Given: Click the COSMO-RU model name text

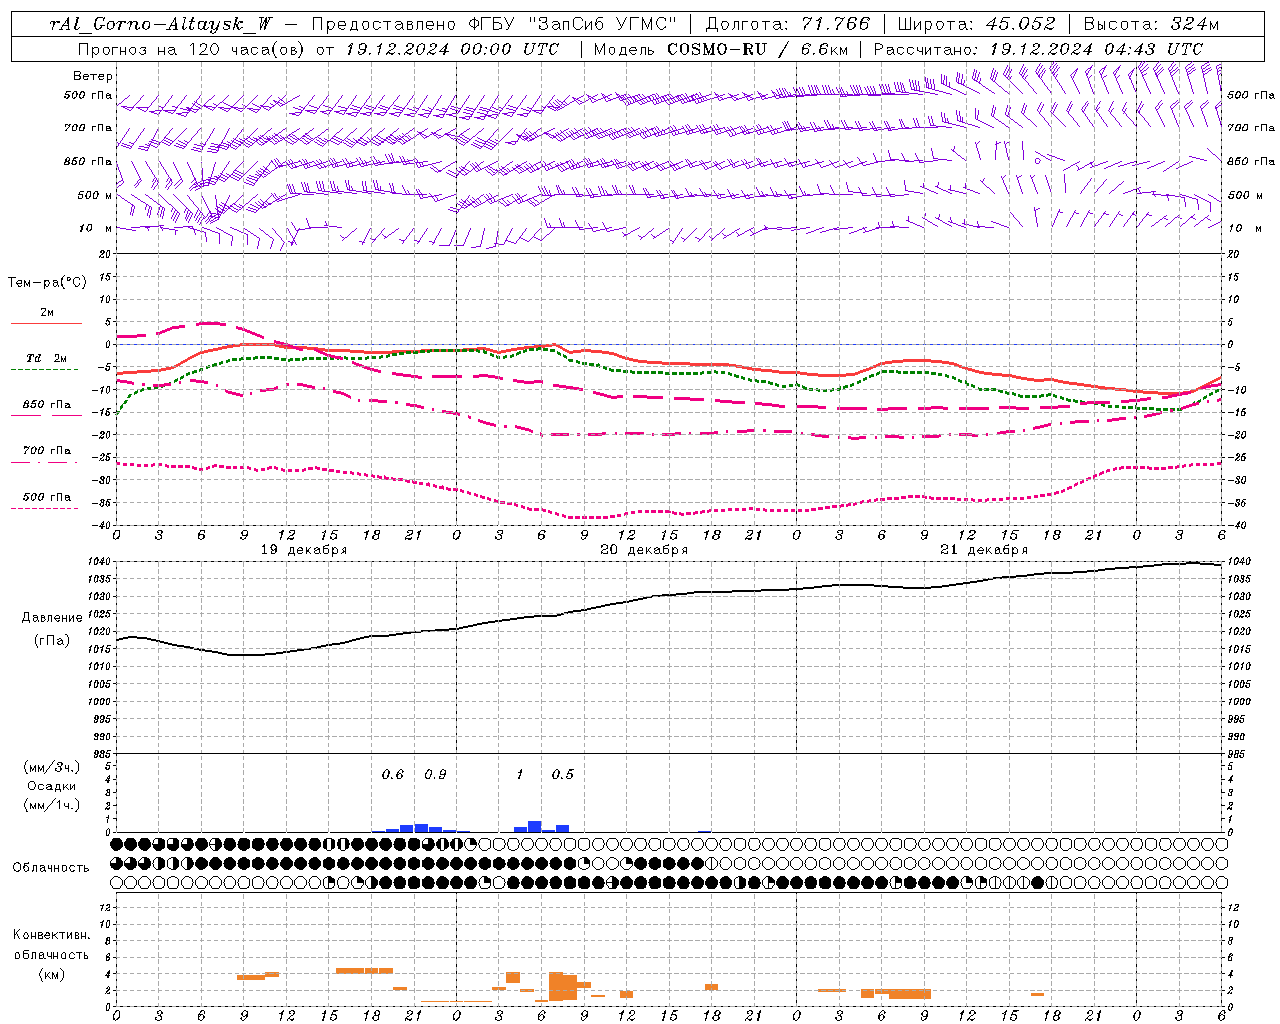Looking at the screenshot, I should click(x=716, y=49).
